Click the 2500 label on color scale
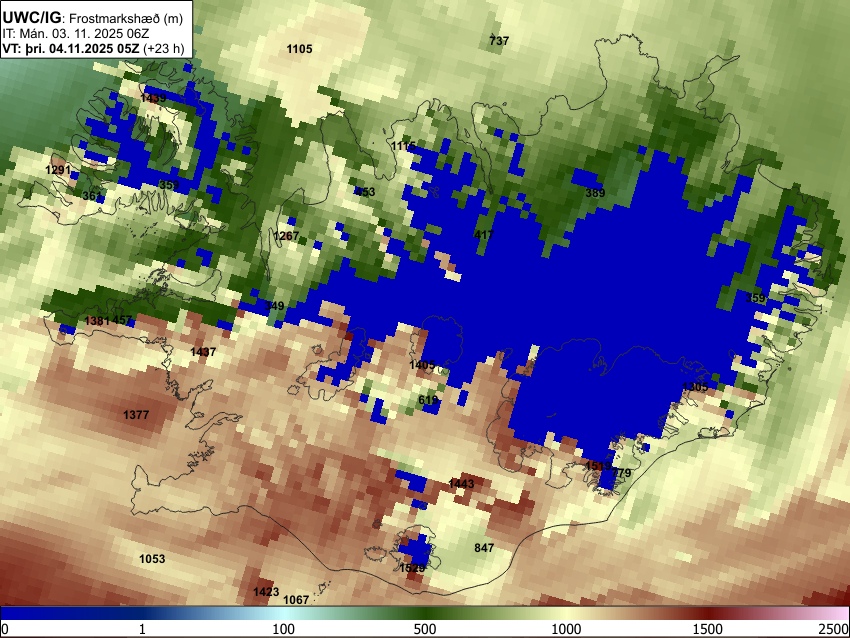 click(834, 629)
